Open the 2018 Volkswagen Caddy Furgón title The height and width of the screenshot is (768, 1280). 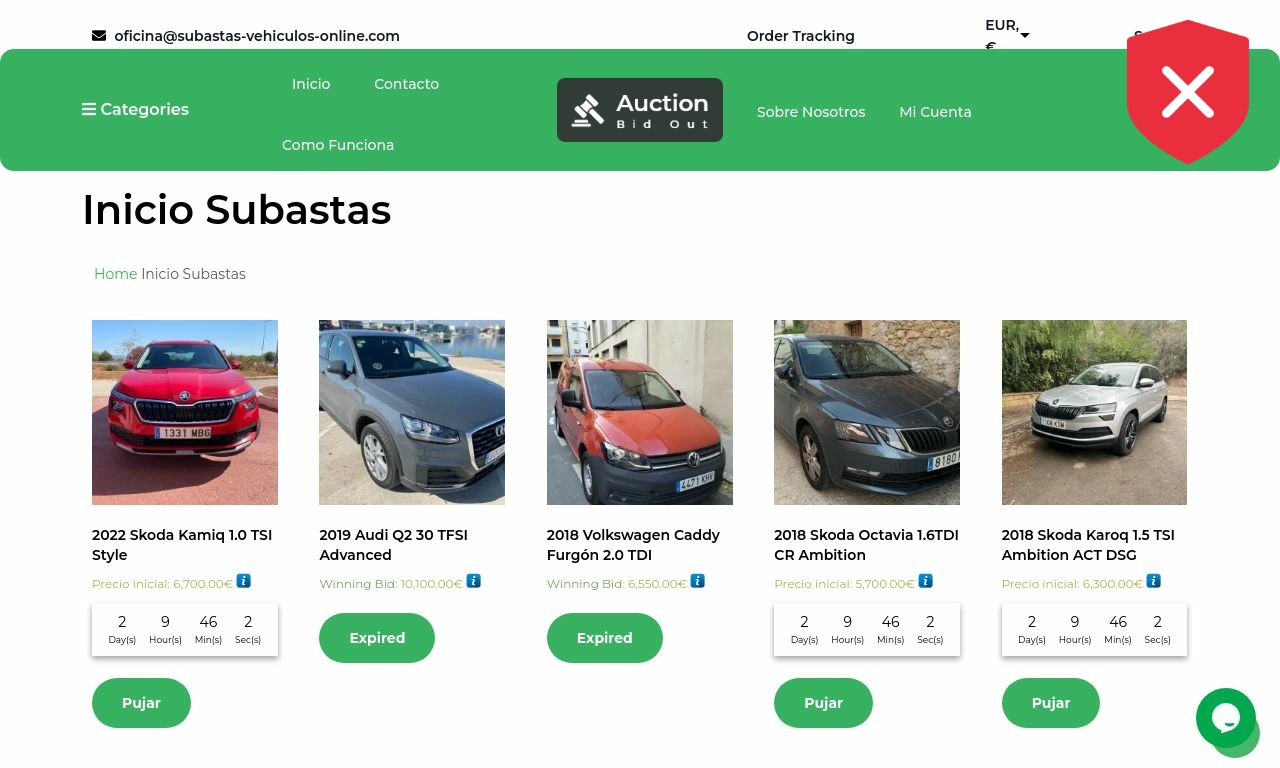click(633, 545)
